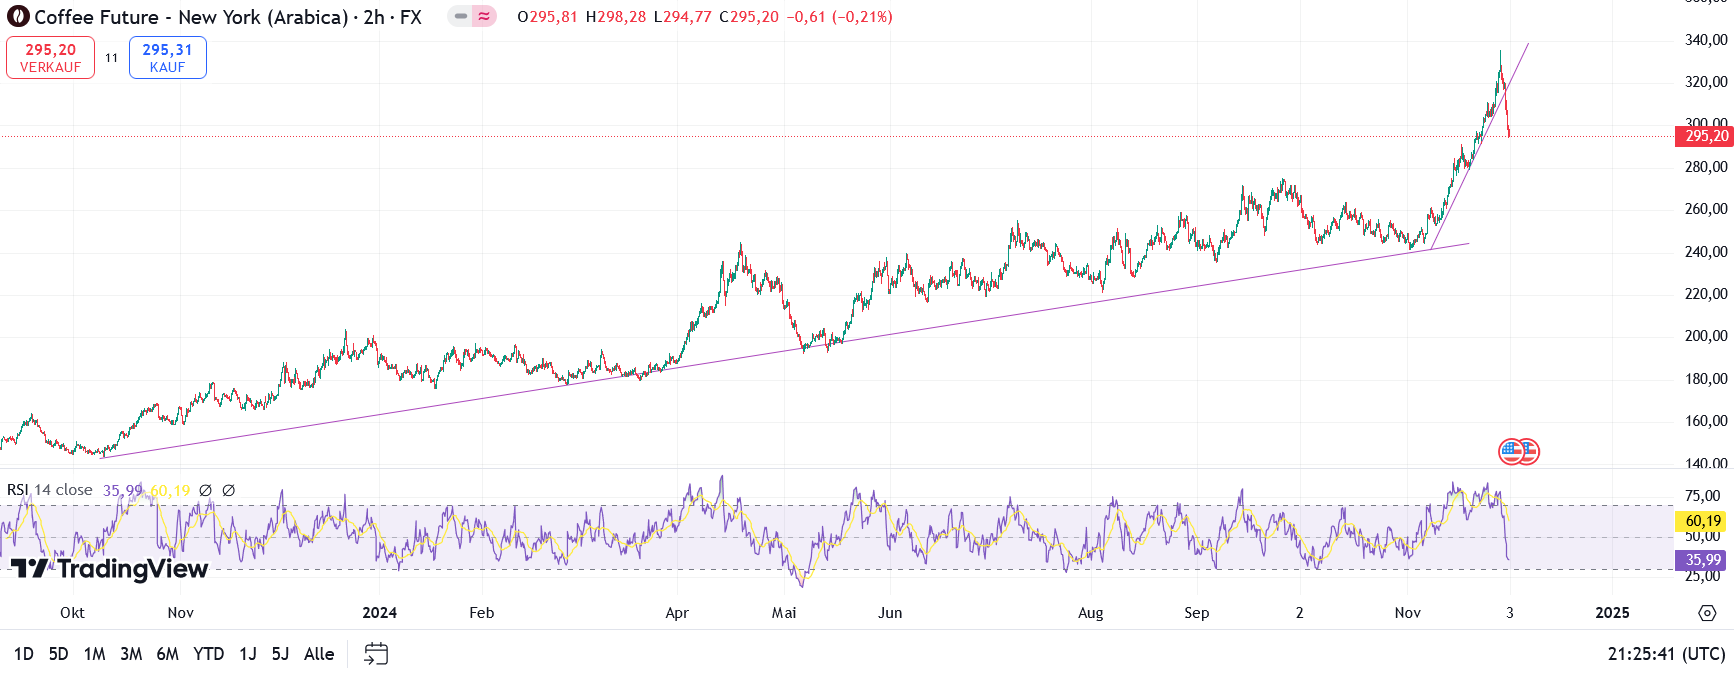Click the grey market status indicator pill
Image resolution: width=1734 pixels, height=673 pixels.
(460, 16)
